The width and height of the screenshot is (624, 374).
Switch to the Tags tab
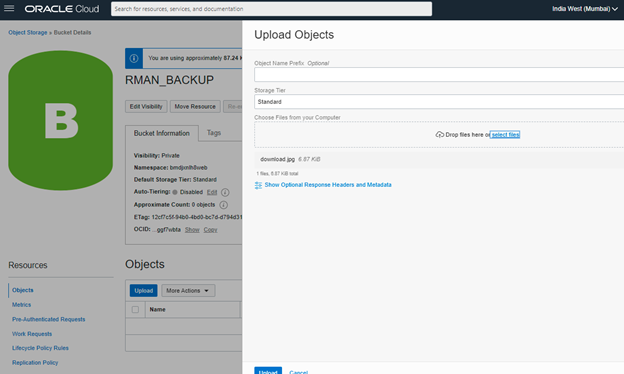[x=214, y=133]
